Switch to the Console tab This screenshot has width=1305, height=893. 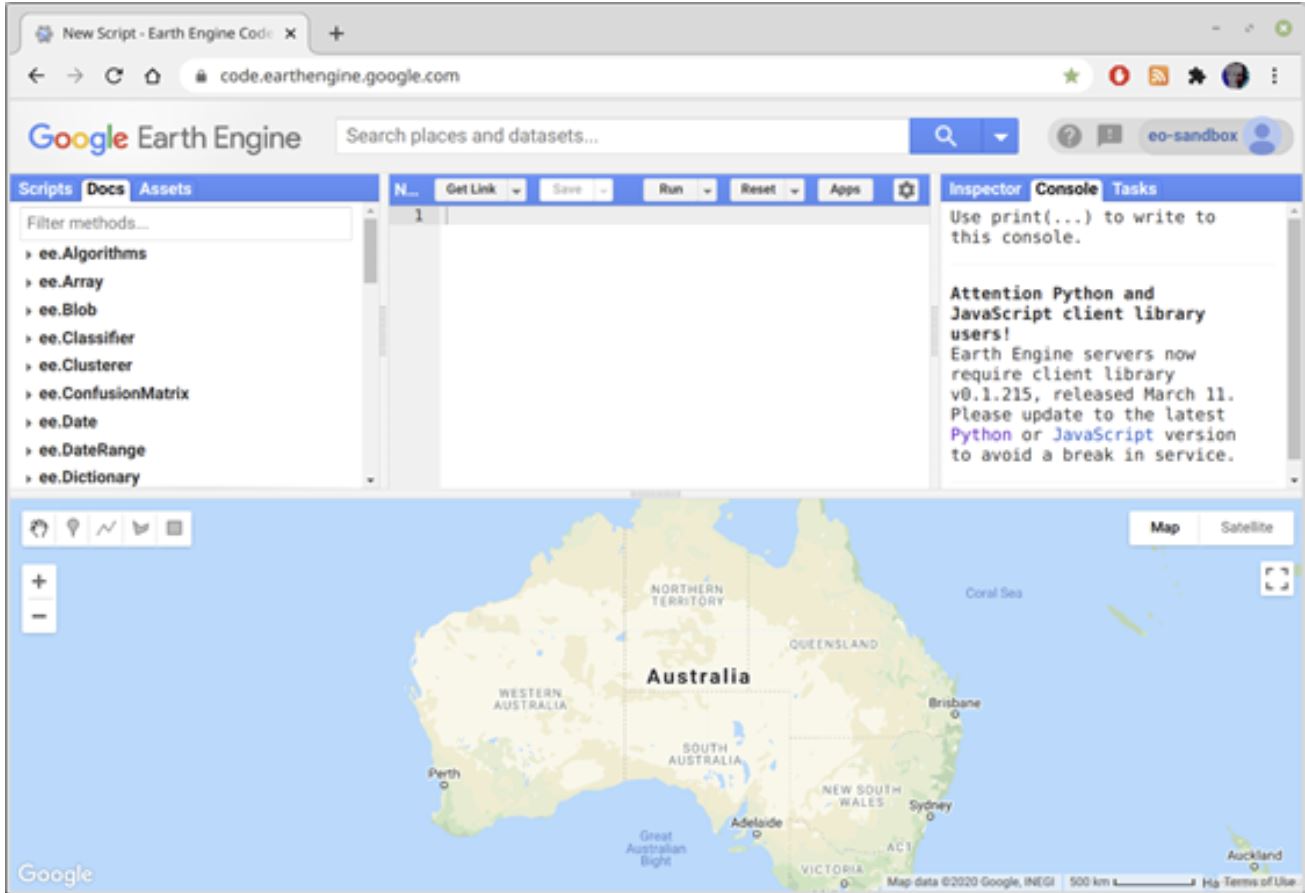tap(1067, 188)
